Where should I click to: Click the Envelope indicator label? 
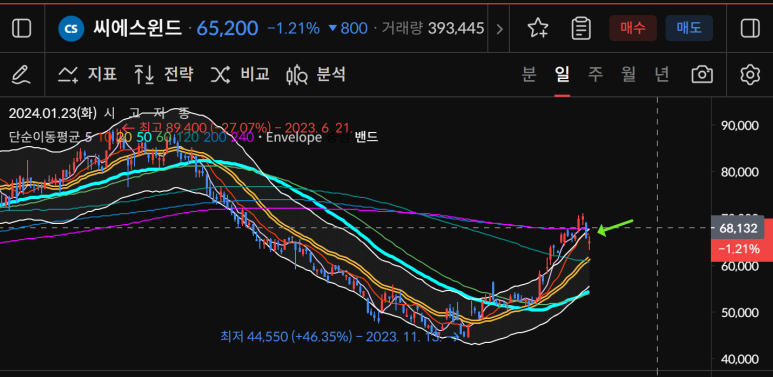pos(294,137)
